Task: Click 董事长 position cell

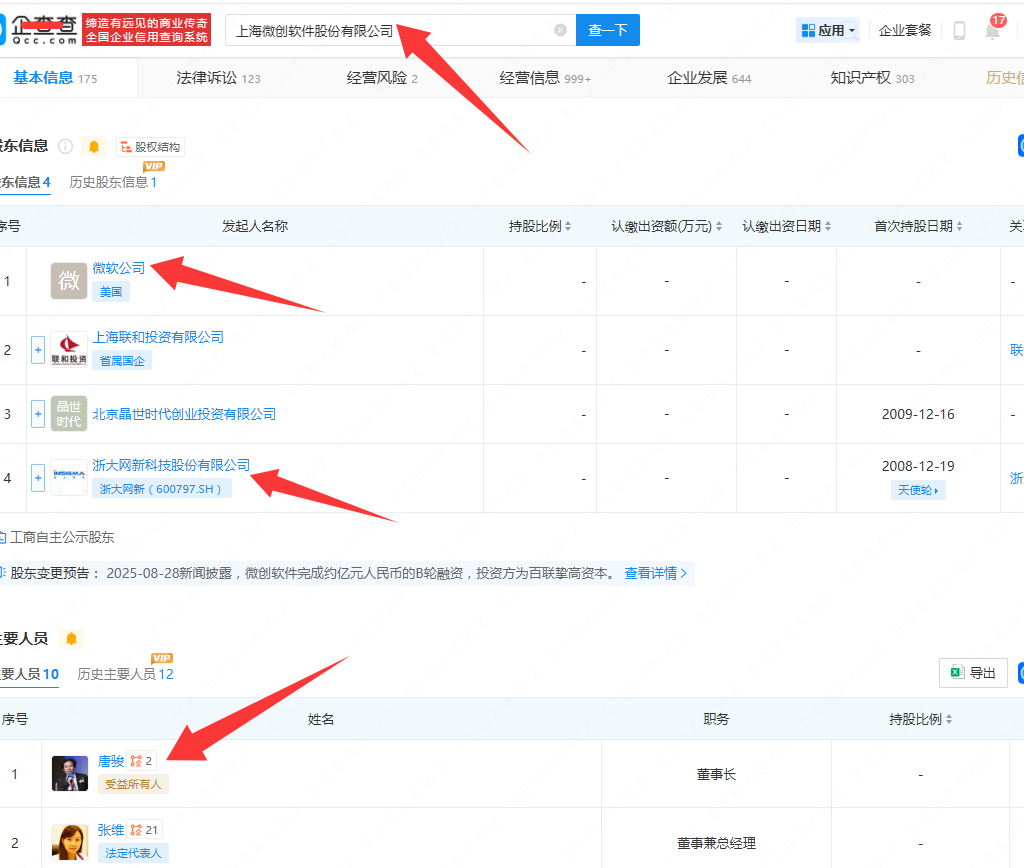Action: pyautogui.click(x=716, y=774)
